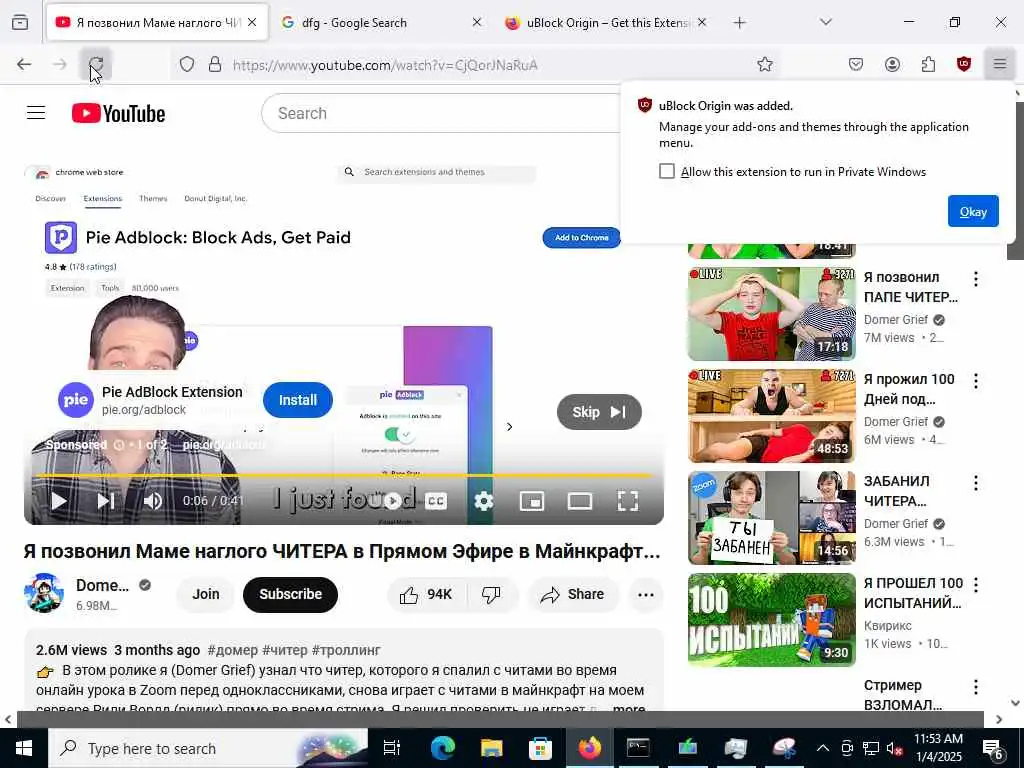
Task: Mute the video player volume
Action: point(153,501)
